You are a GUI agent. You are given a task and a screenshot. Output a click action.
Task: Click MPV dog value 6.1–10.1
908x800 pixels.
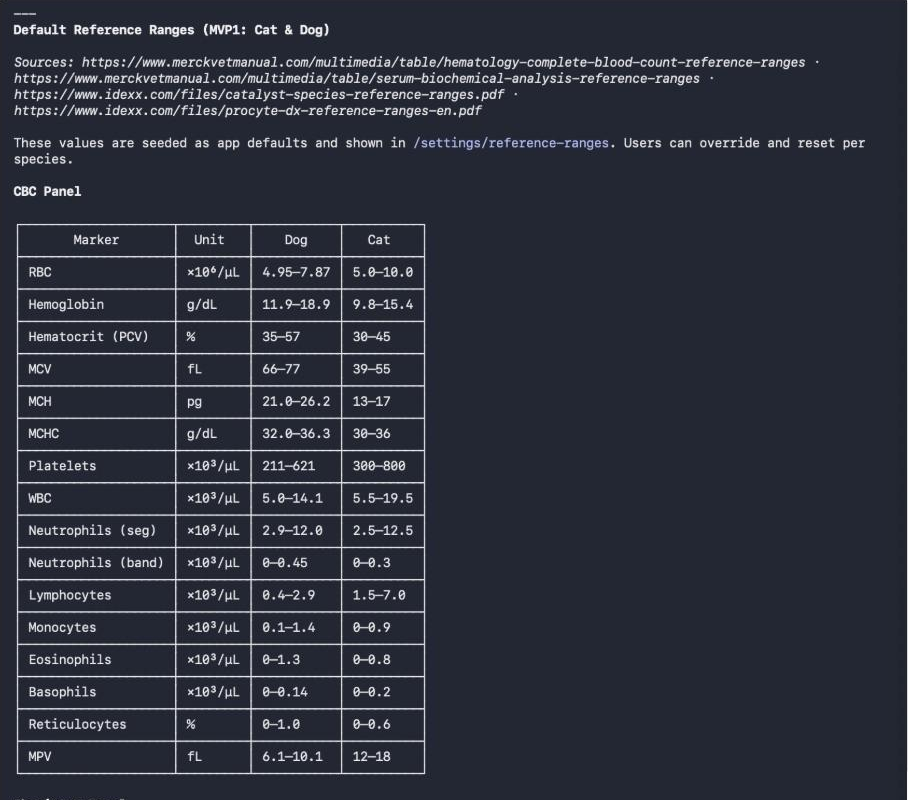pos(292,757)
